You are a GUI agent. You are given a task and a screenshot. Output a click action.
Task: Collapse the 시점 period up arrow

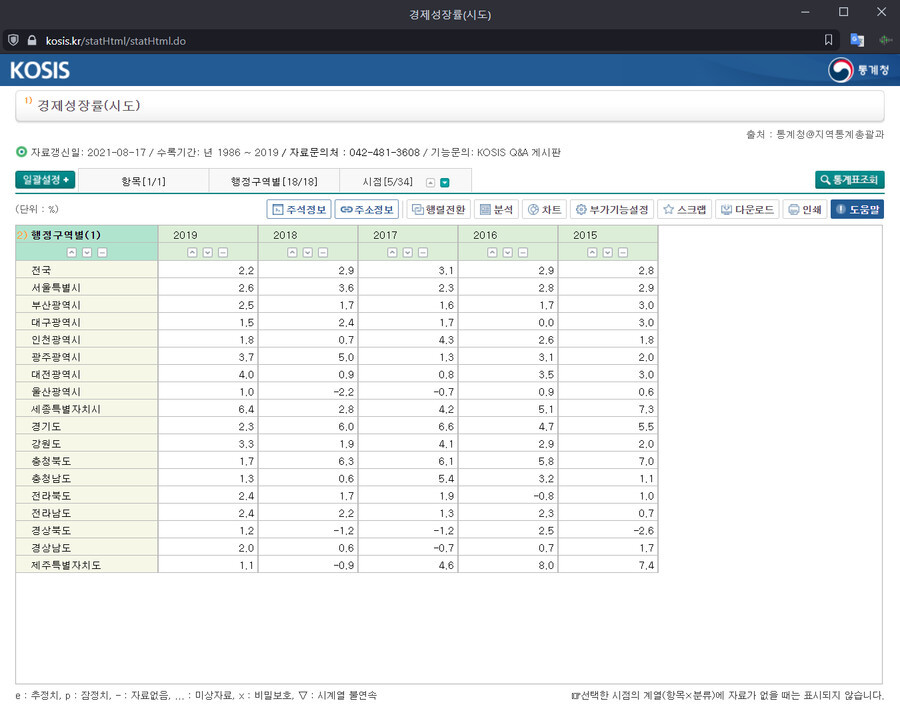point(430,183)
